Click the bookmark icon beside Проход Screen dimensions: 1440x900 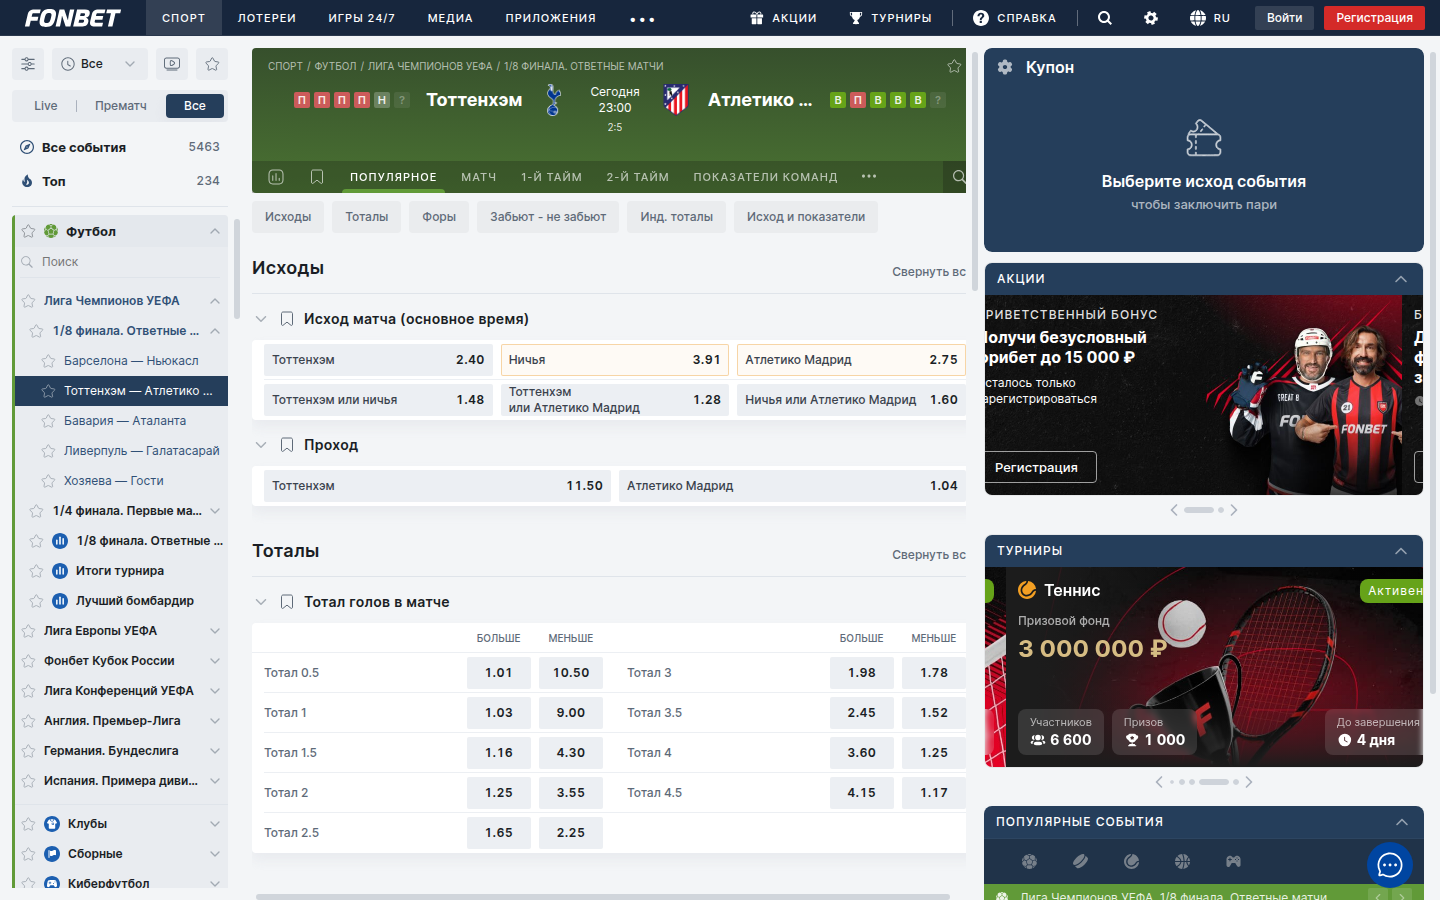[287, 445]
